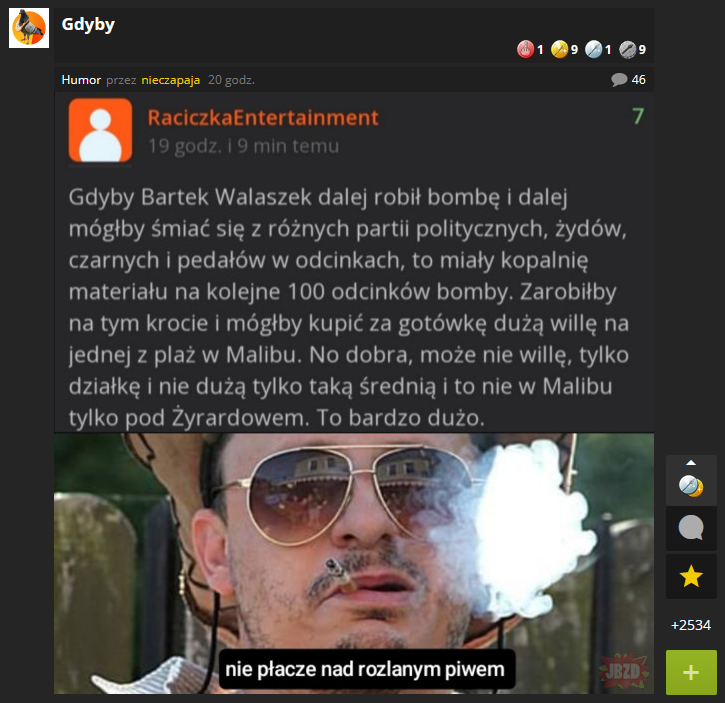This screenshot has width=725, height=703.
Task: Visit the nieczapaja author profile
Action: pyautogui.click(x=171, y=80)
